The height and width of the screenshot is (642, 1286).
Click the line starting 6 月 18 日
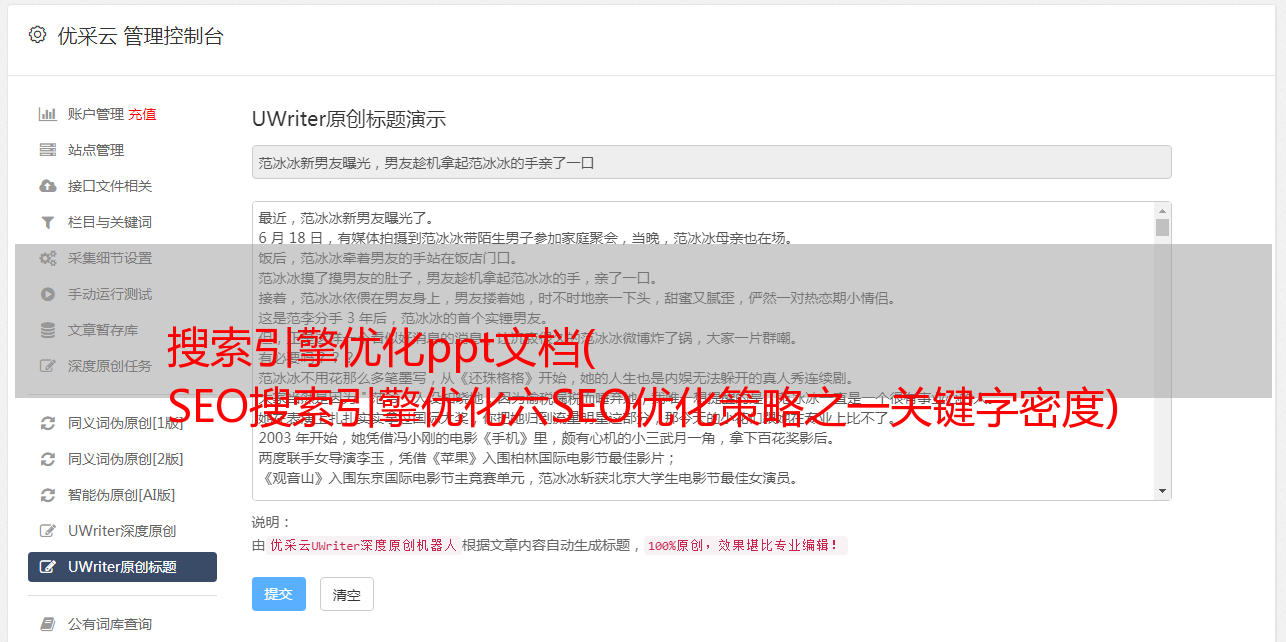click(x=525, y=238)
